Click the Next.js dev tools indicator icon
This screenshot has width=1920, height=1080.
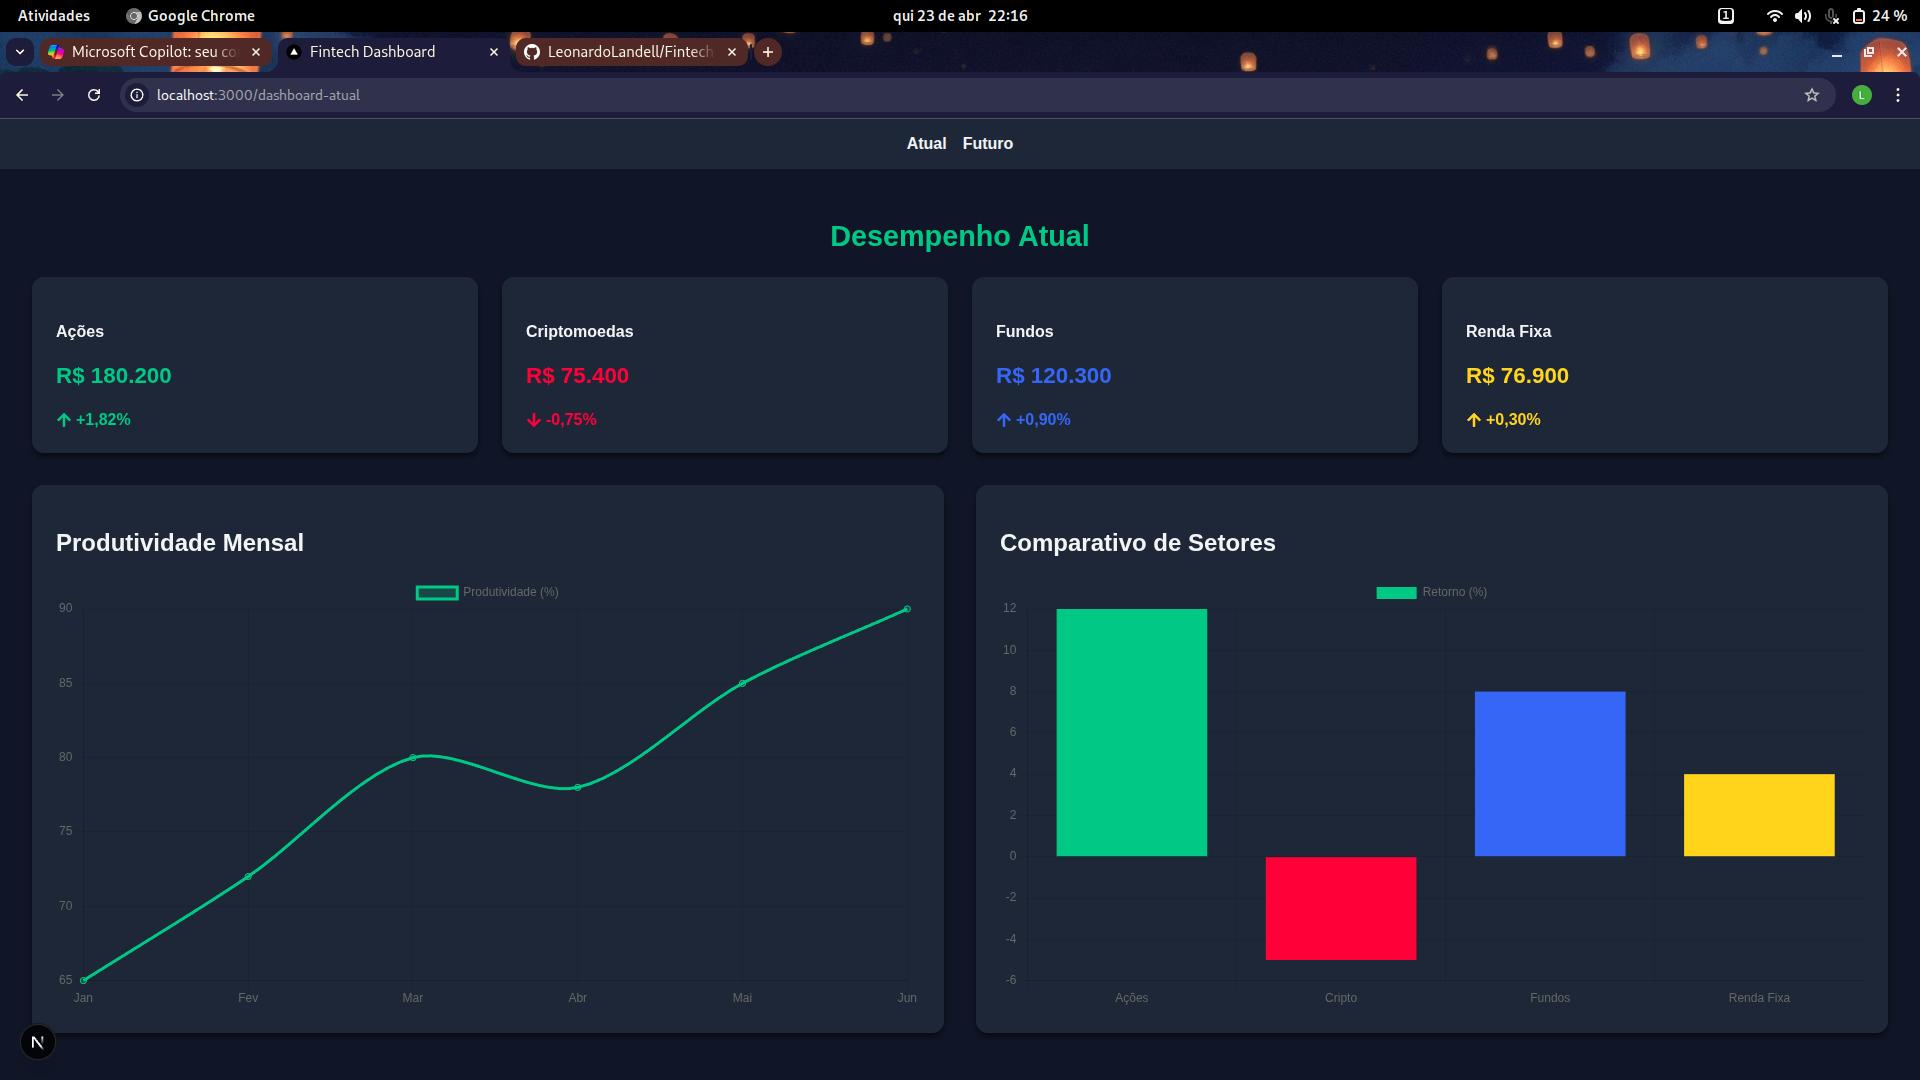(x=37, y=1042)
